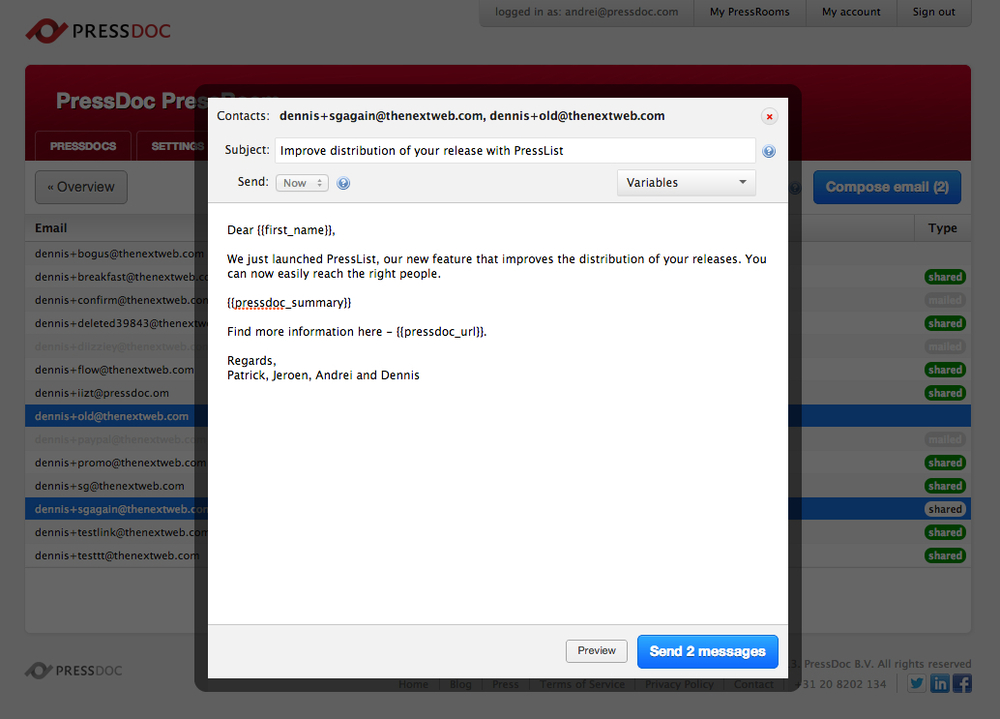Select the dennis+old@thenextweb.com contact row
1000x719 pixels.
click(112, 416)
